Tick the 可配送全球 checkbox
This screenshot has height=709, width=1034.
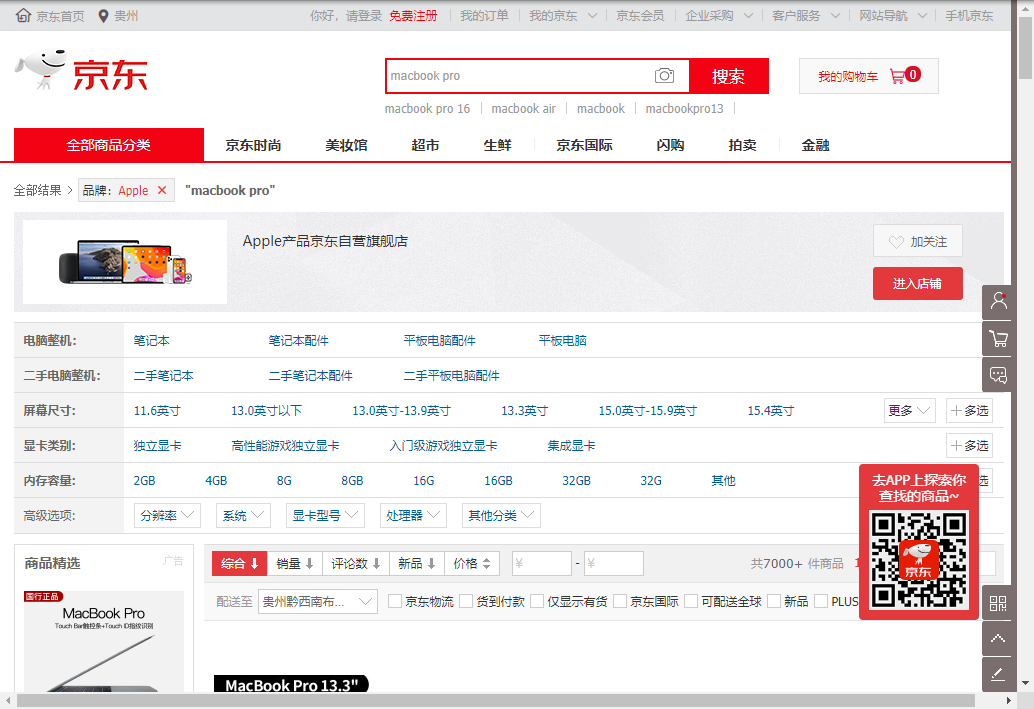[691, 601]
